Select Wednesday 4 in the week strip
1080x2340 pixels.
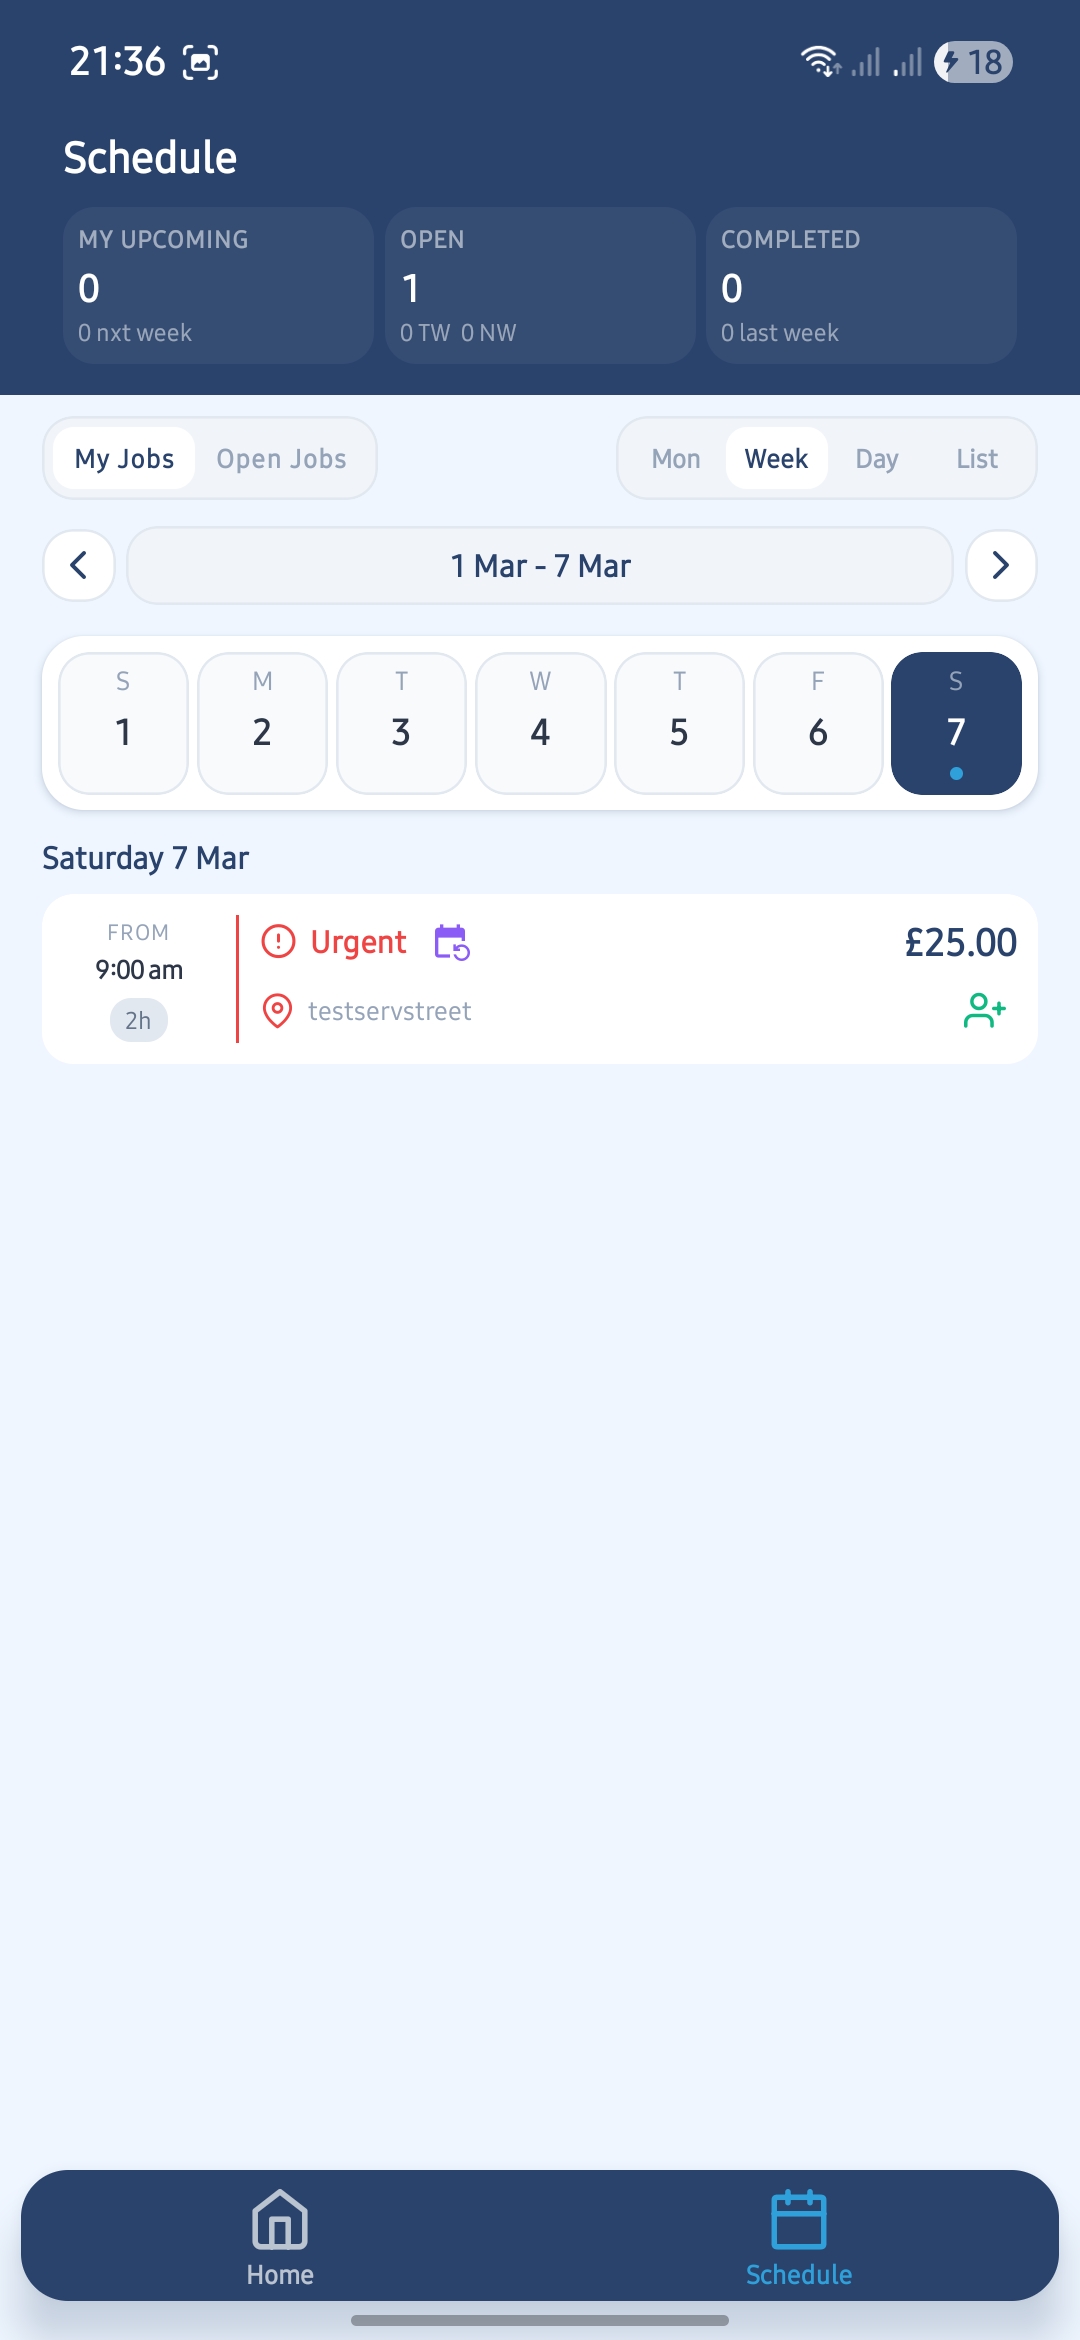click(540, 723)
